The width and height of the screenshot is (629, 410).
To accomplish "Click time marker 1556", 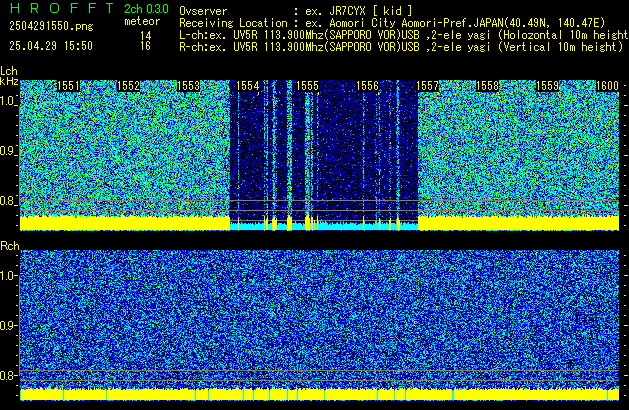I will (367, 86).
